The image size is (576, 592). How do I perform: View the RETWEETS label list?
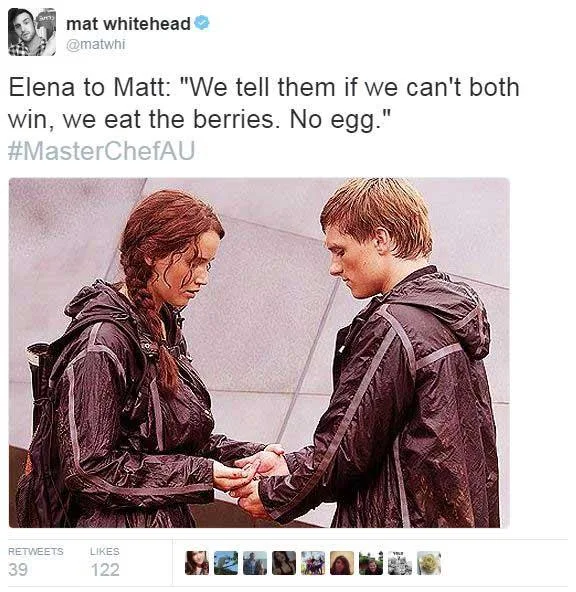(36, 551)
